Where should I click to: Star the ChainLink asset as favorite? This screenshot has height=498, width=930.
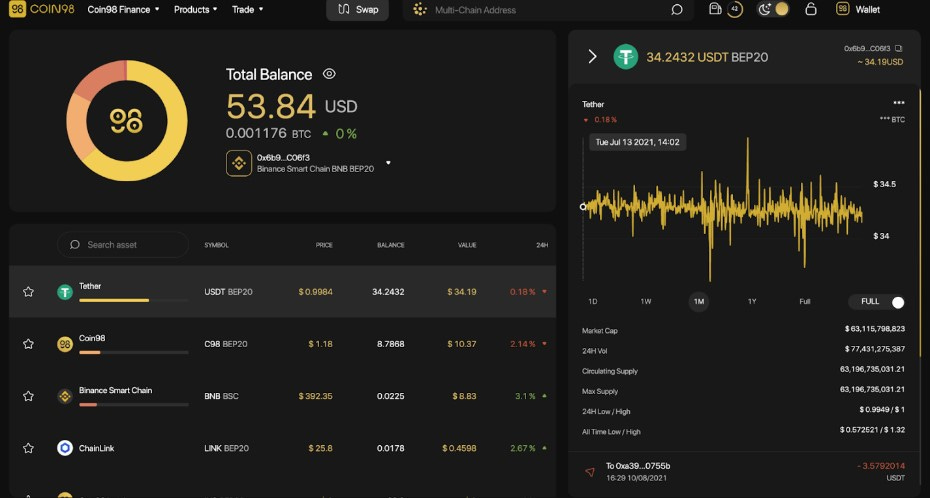(28, 448)
